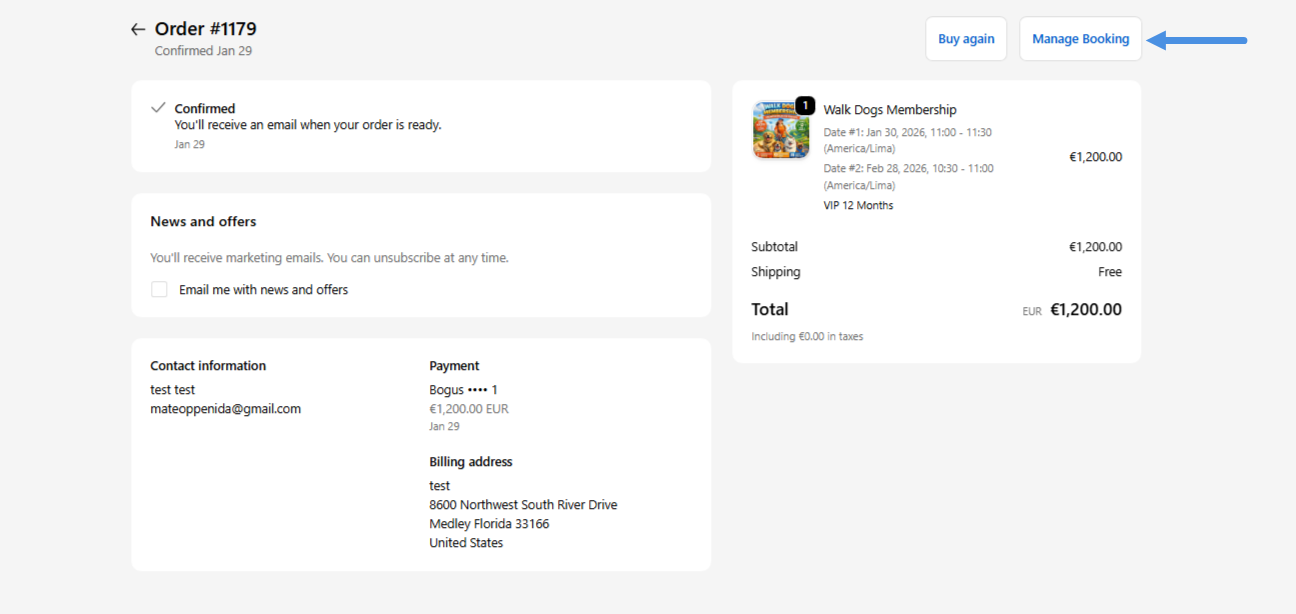Screen dimensions: 1296x614
Task: Click the Bogus payment method line
Action: coord(463,390)
